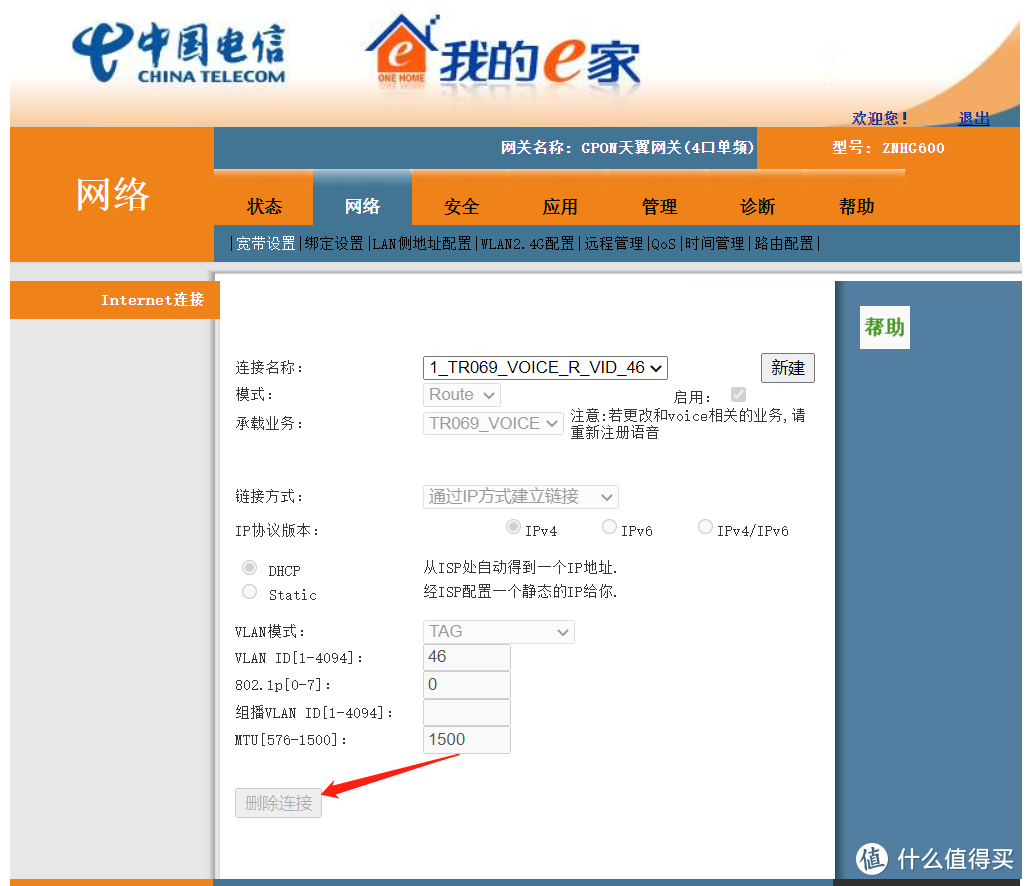Open the 模式 Route dropdown
The width and height of the screenshot is (1026, 886).
coord(462,395)
